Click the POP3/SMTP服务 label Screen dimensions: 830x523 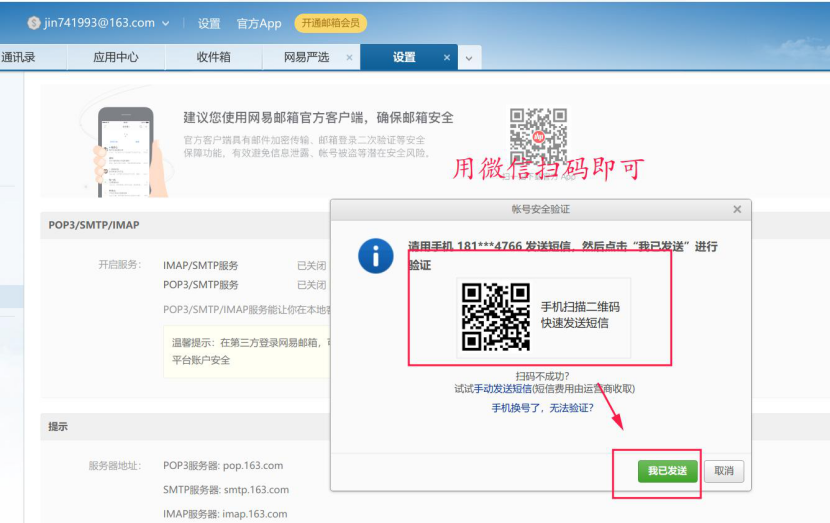coord(201,285)
